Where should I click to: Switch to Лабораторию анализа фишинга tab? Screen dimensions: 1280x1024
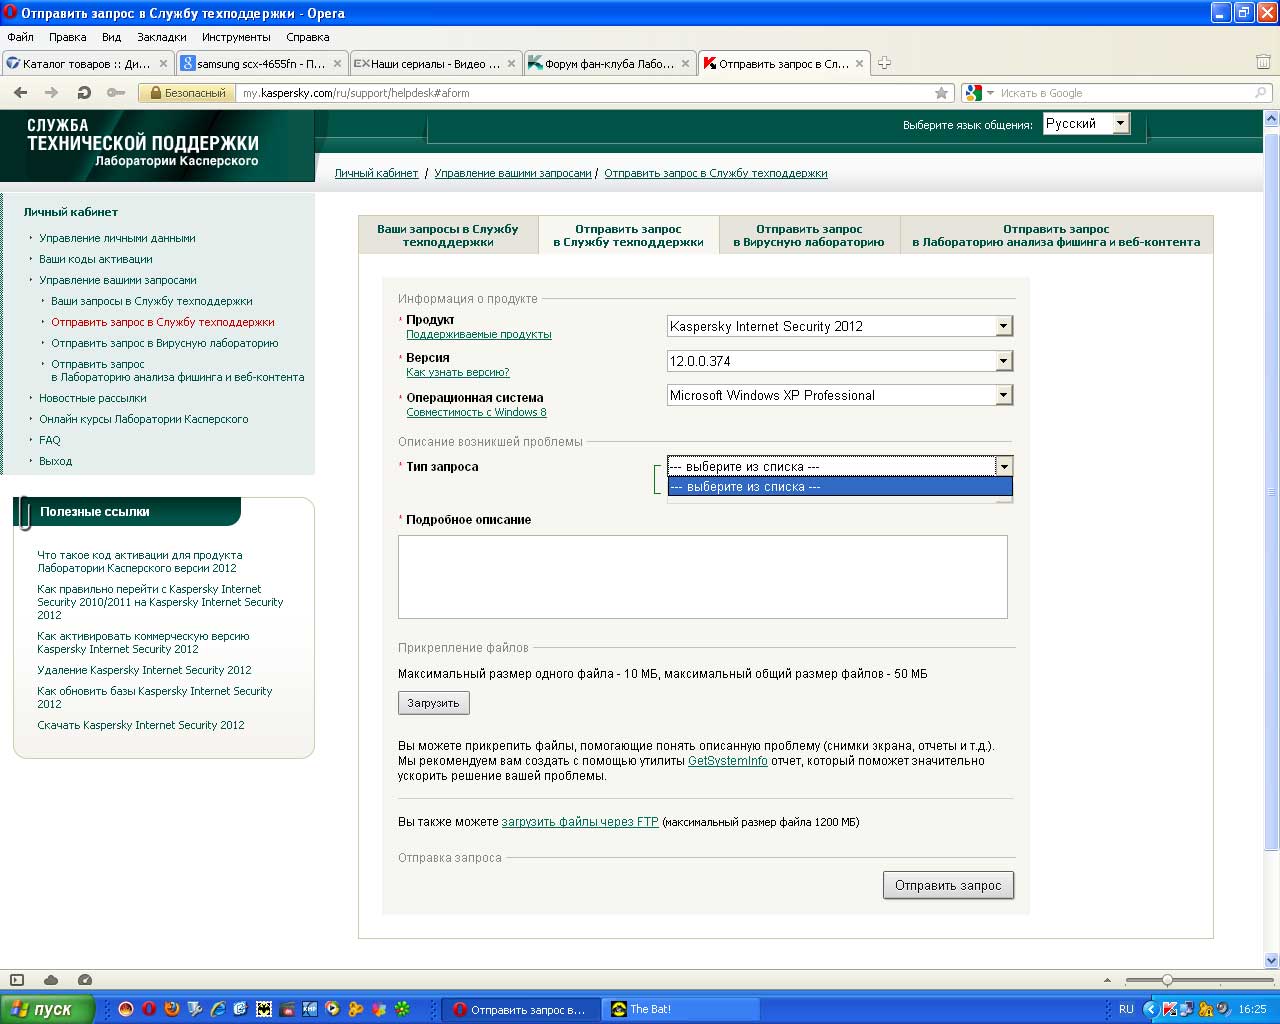pos(1056,235)
